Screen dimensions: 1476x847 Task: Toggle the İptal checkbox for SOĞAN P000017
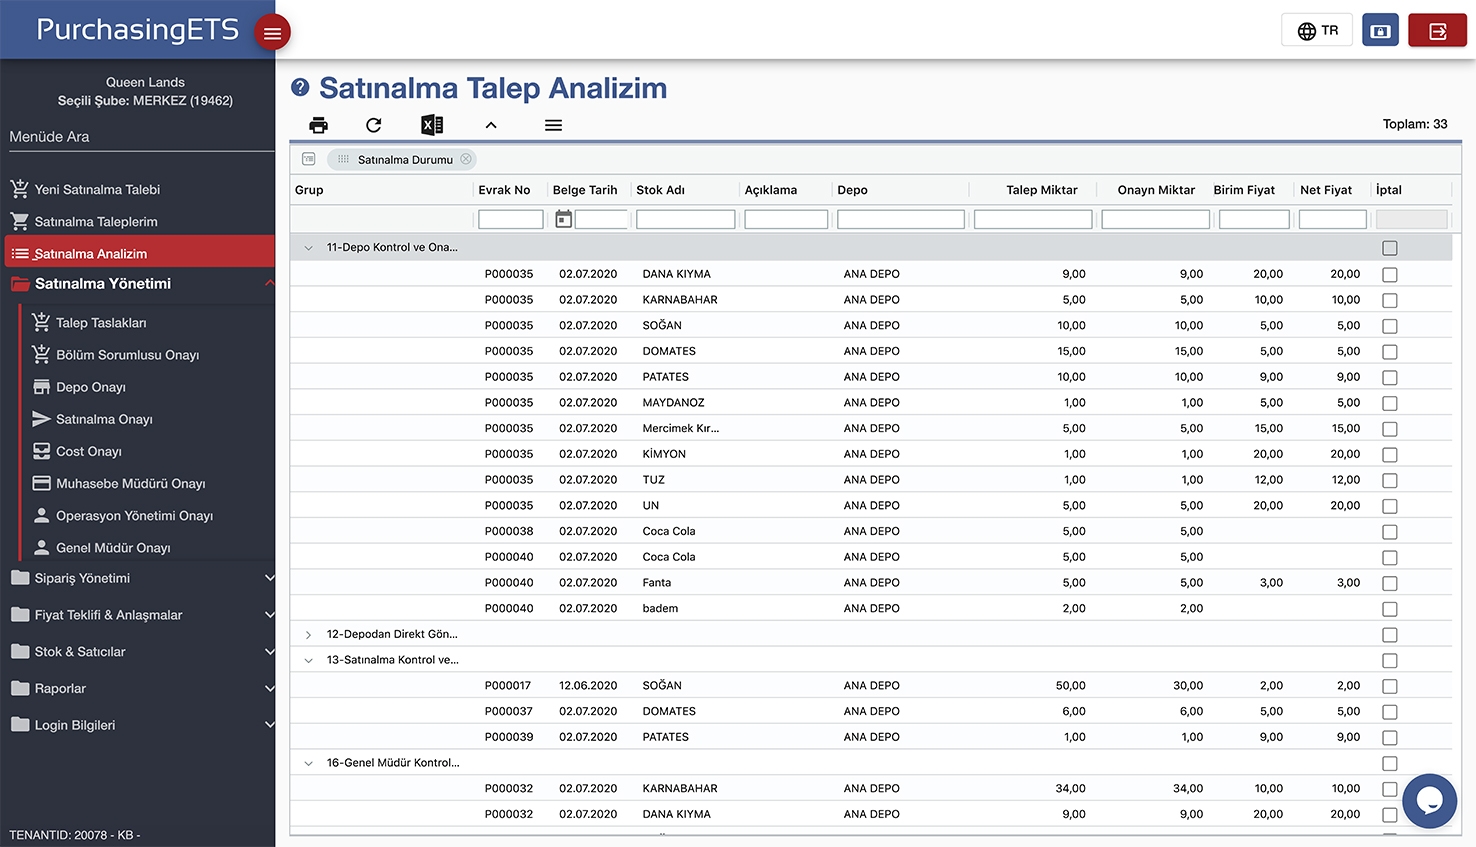tap(1389, 686)
